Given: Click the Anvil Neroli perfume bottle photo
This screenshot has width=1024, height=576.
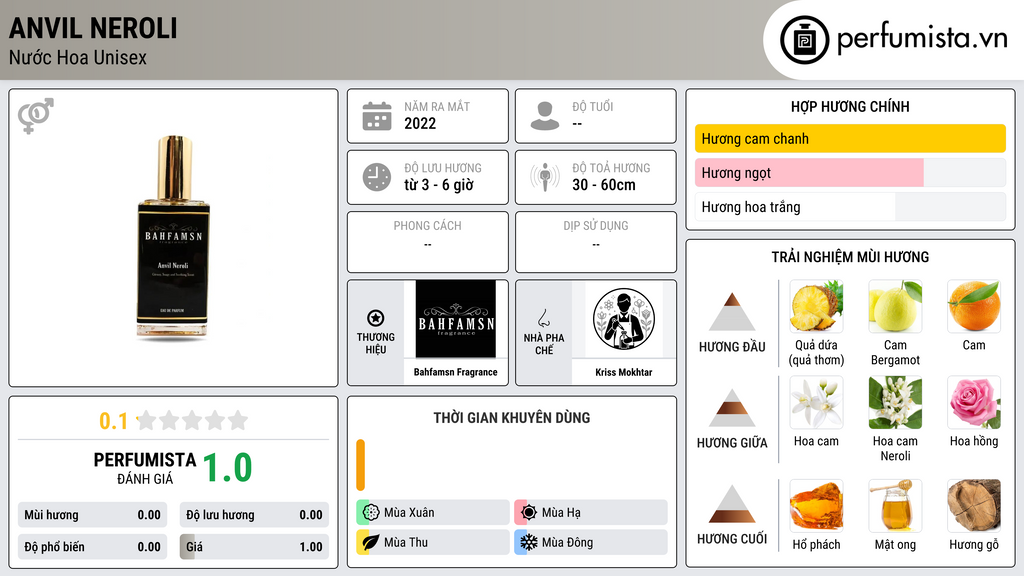Looking at the screenshot, I should pos(174,238).
